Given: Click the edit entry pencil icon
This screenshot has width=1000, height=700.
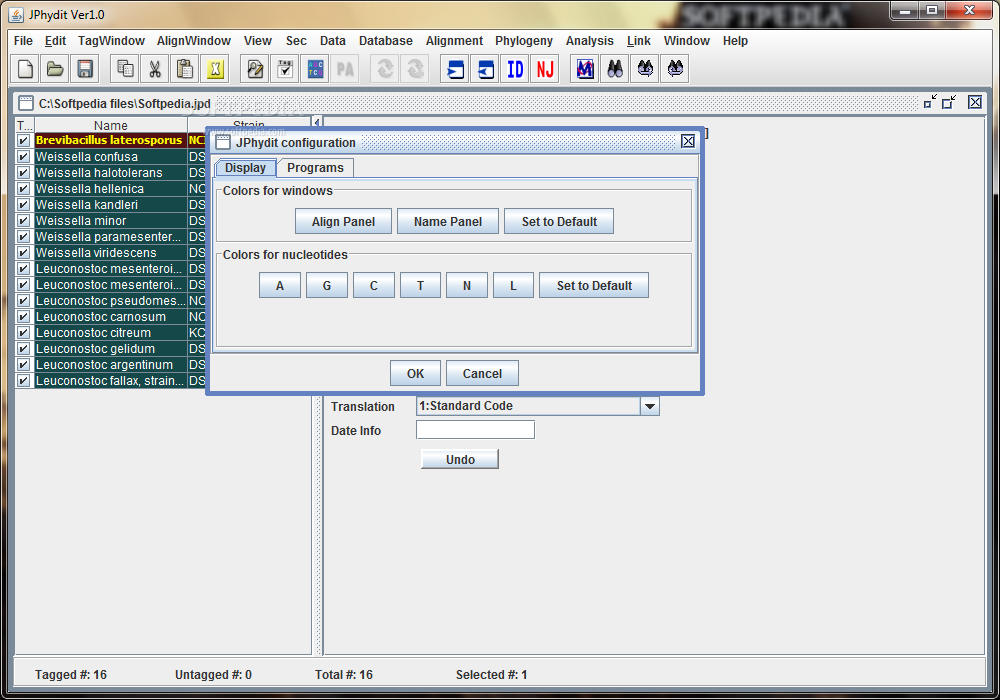Looking at the screenshot, I should pyautogui.click(x=255, y=69).
